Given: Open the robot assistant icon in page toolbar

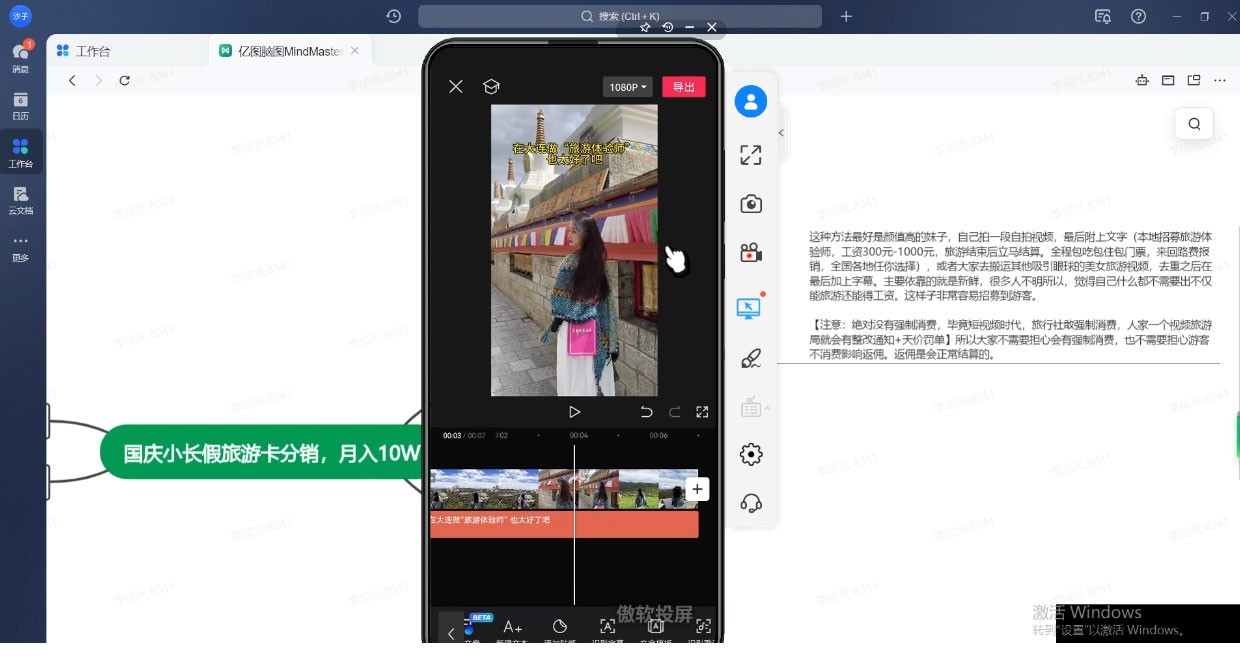Looking at the screenshot, I should point(1142,80).
